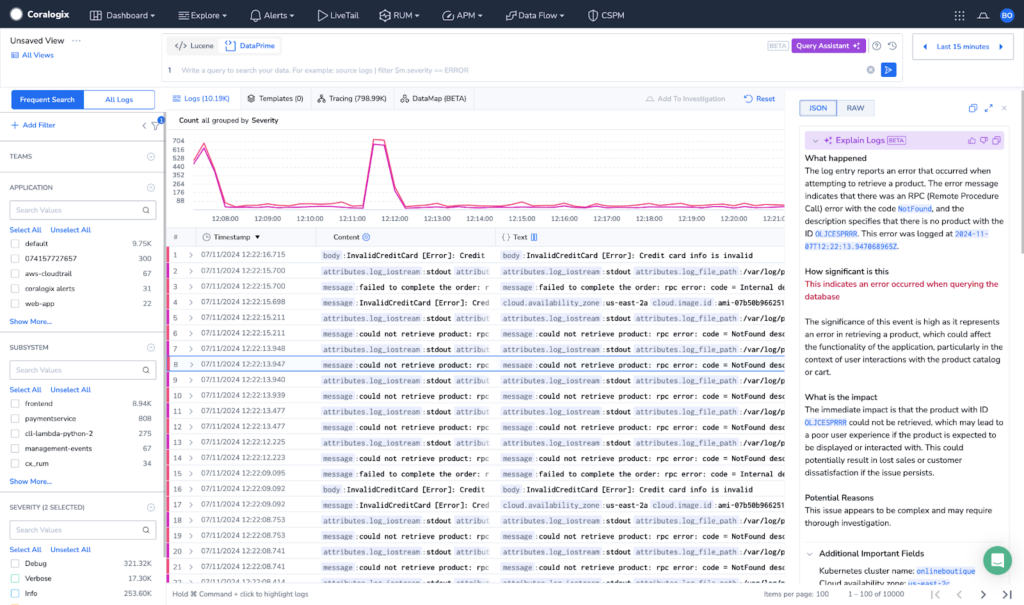Check the Debug severity checkbox
The width and height of the screenshot is (1024, 605).
(15, 563)
